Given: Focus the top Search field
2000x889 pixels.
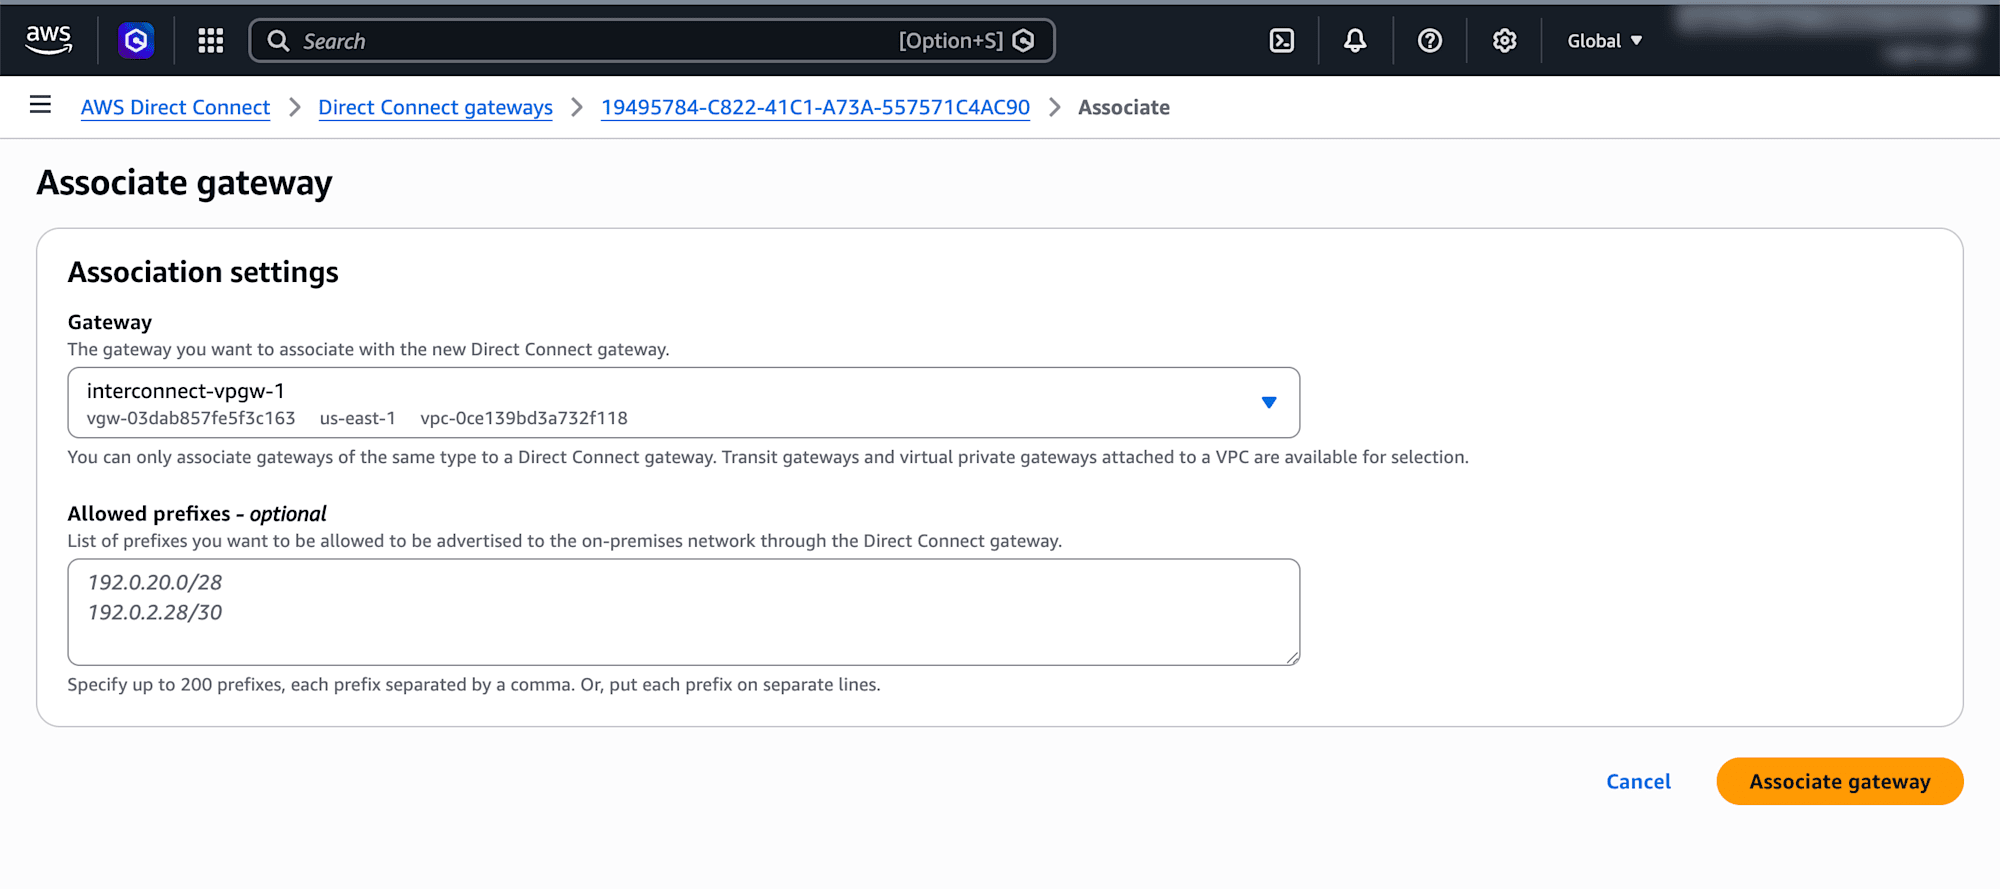Looking at the screenshot, I should tap(652, 41).
